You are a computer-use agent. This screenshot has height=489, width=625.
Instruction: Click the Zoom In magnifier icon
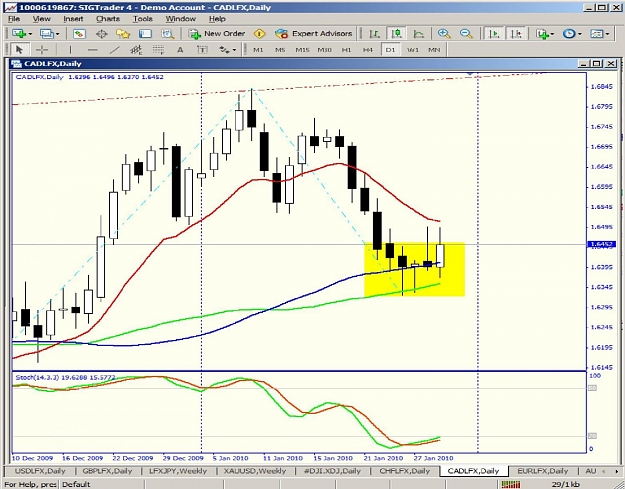point(444,34)
